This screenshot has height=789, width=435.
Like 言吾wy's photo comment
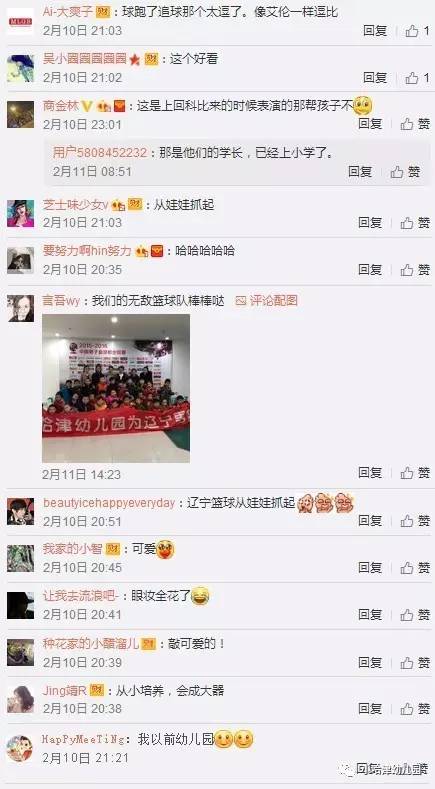[415, 472]
